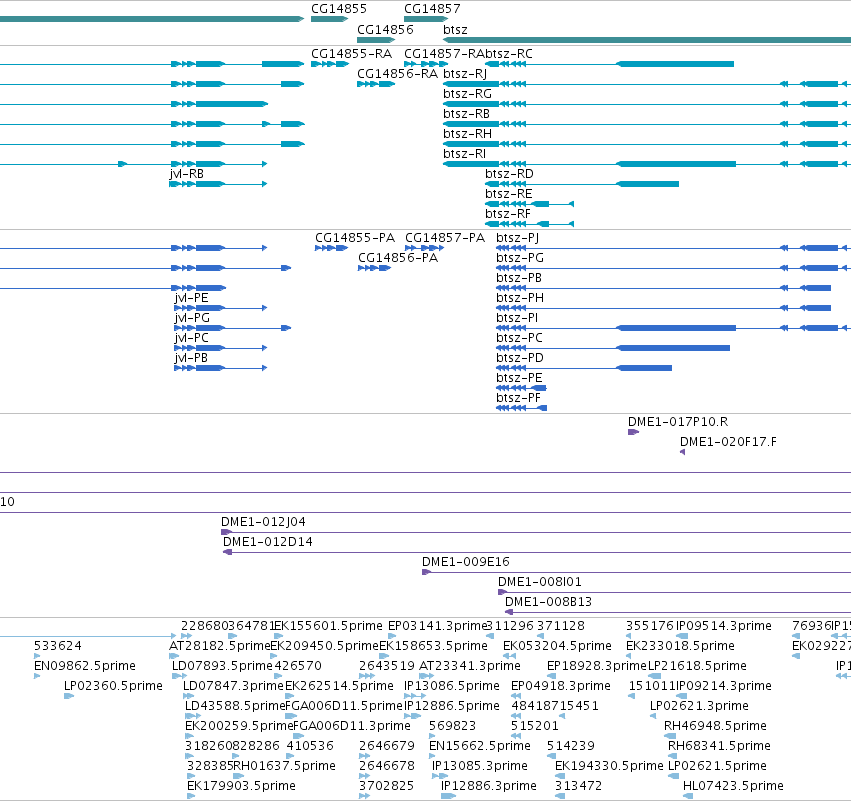Select the btsz-RG transcript label

(467, 94)
